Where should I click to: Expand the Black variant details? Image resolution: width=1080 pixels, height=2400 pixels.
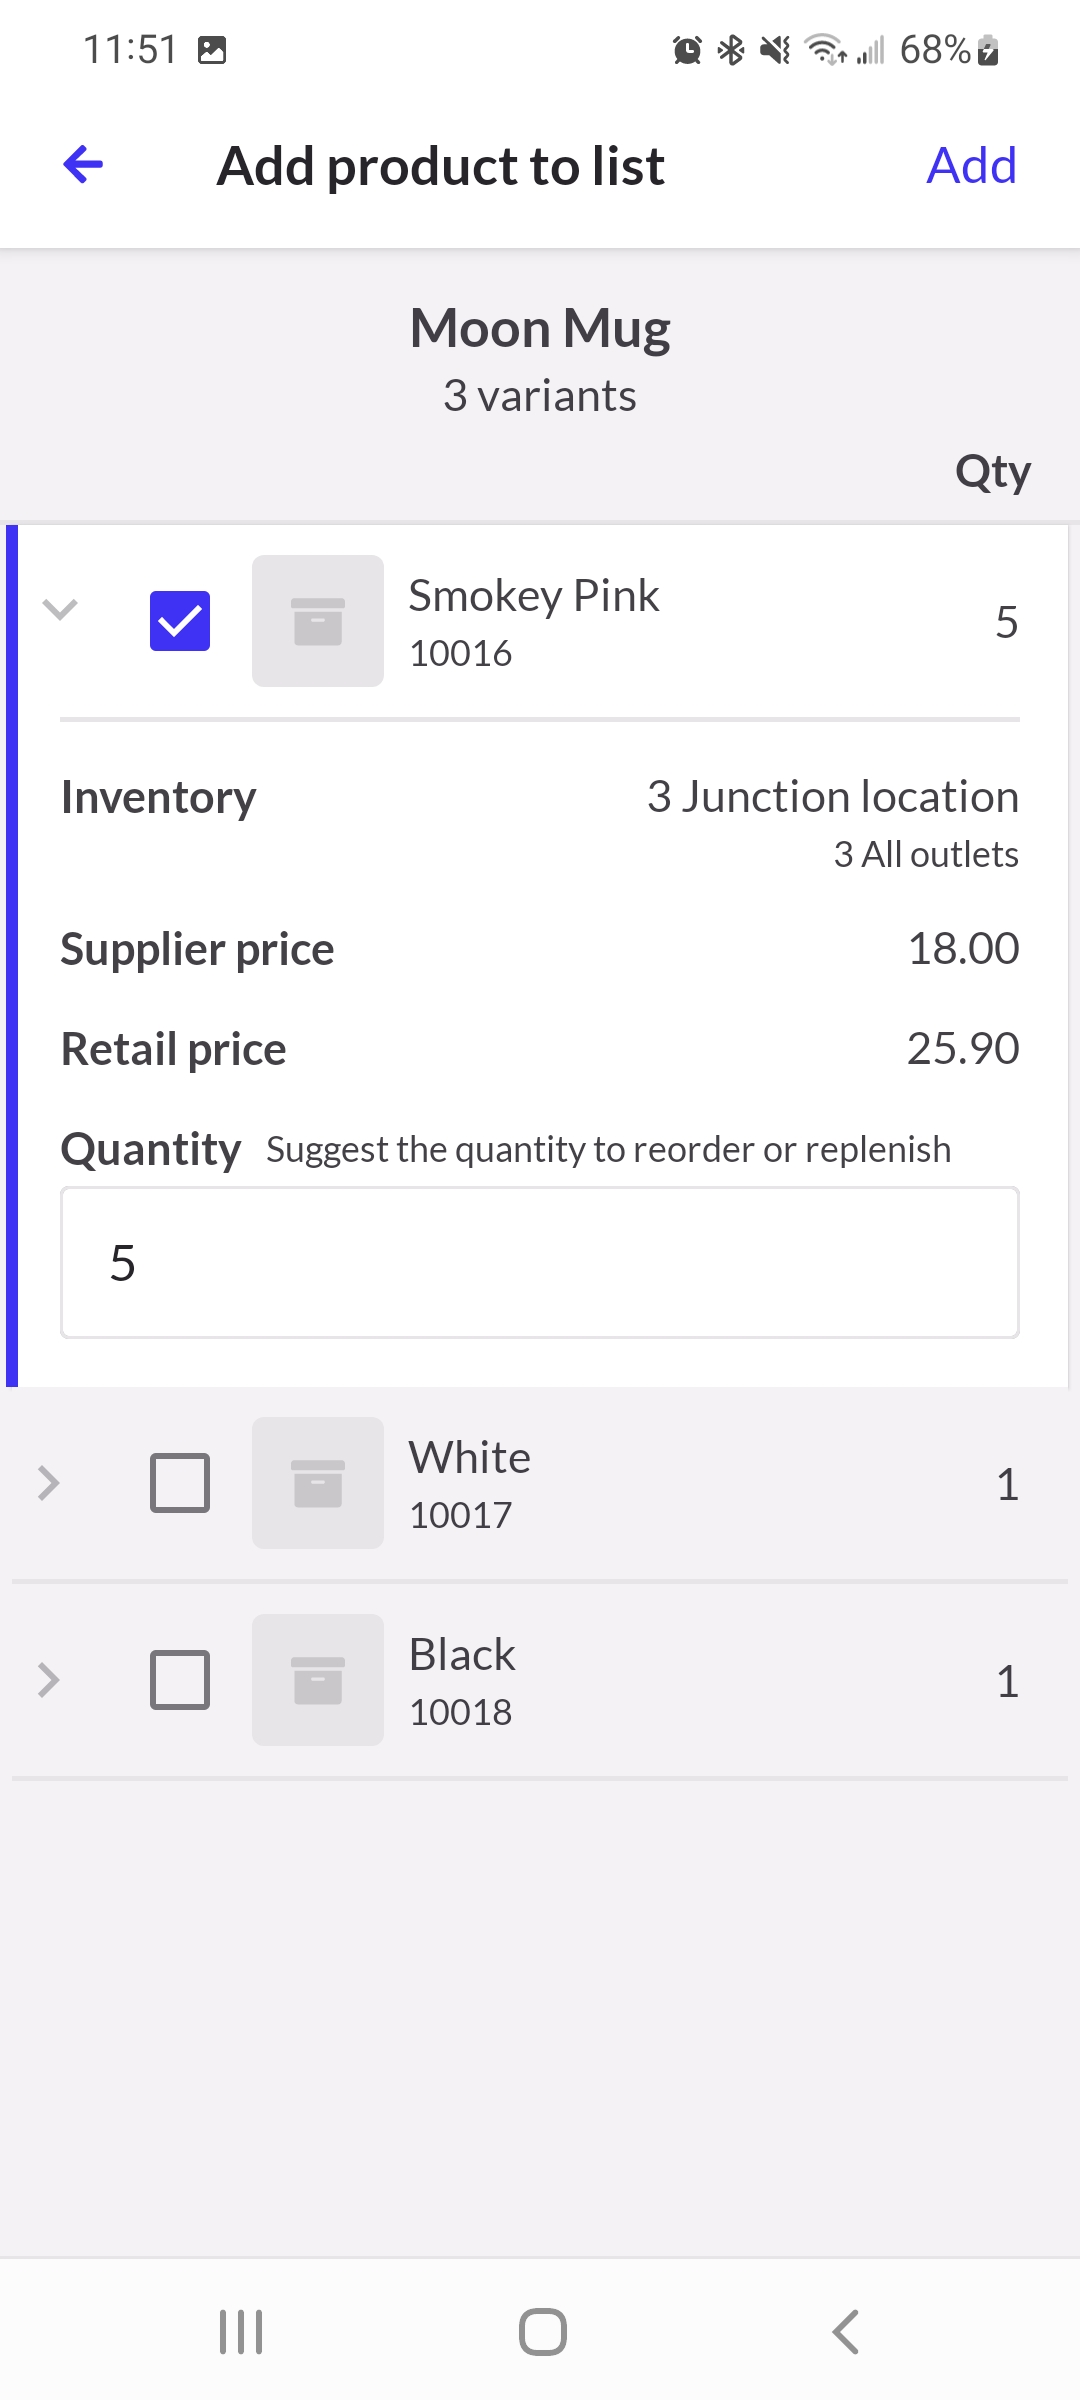[48, 1680]
